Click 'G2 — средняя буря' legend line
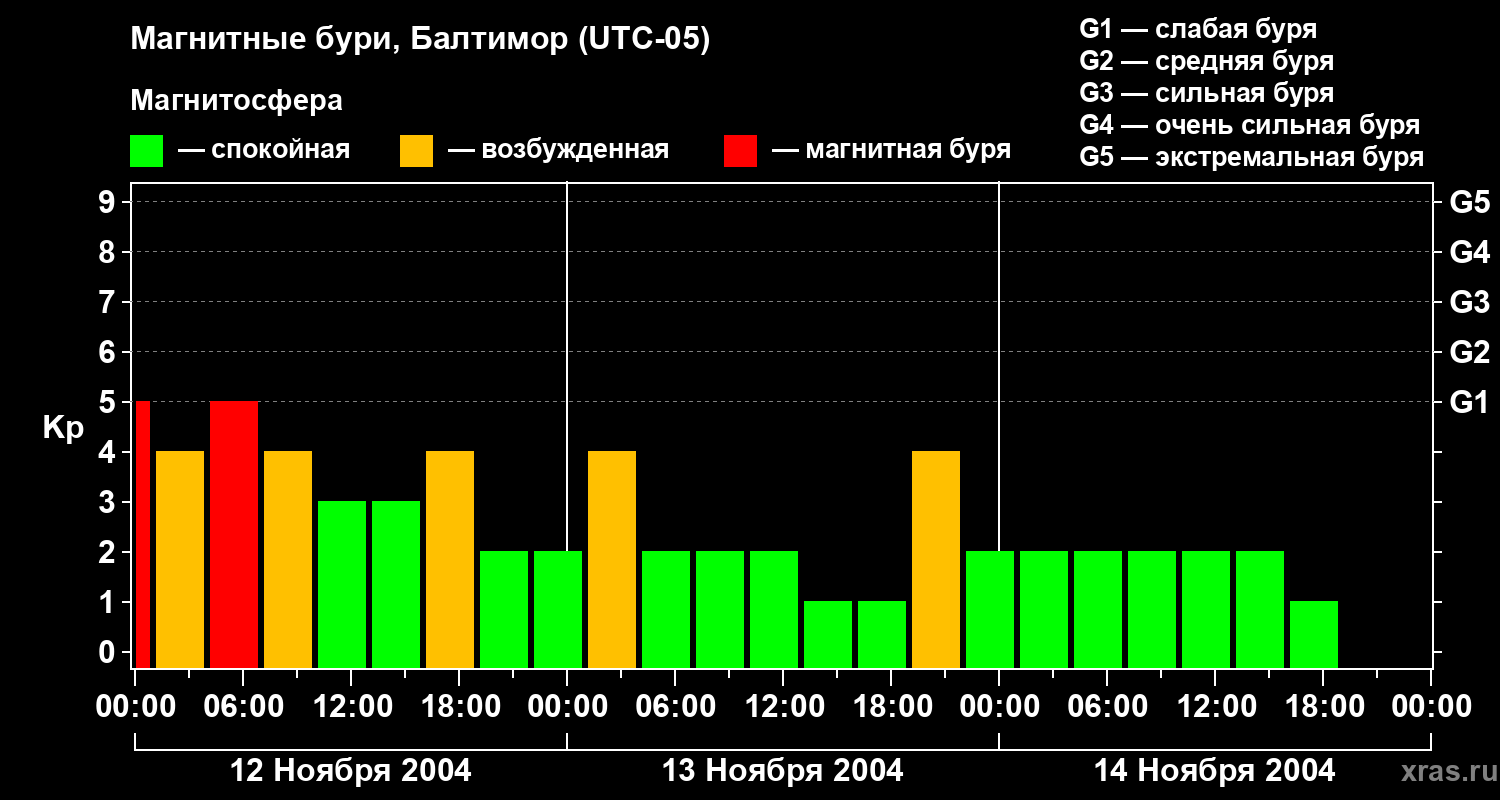Viewport: 1500px width, 800px height. [1206, 61]
